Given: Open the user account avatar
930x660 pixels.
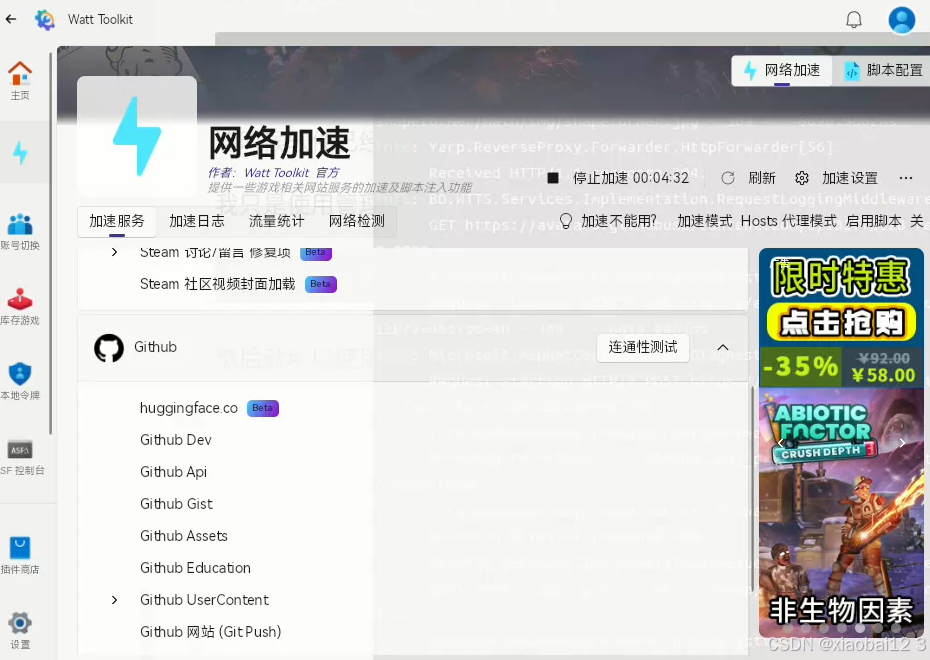Looking at the screenshot, I should 902,20.
